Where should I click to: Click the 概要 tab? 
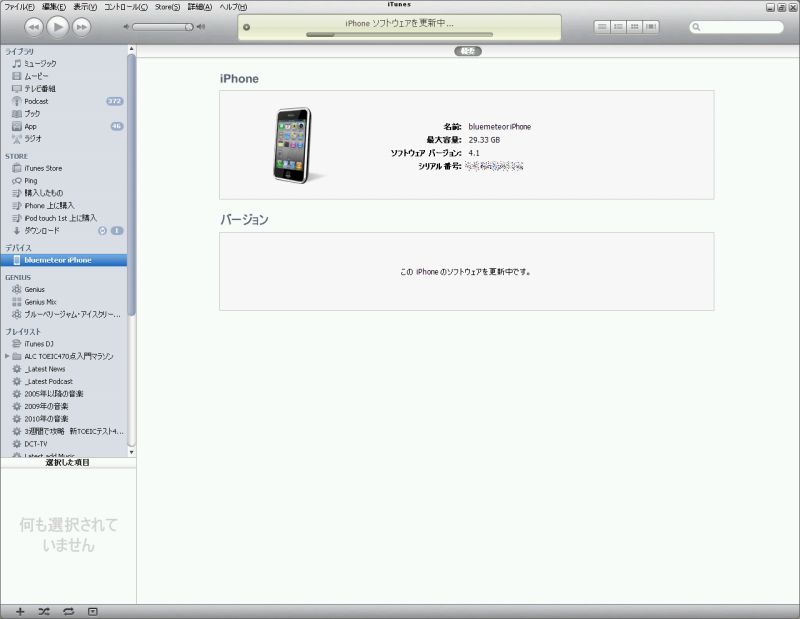pos(468,51)
